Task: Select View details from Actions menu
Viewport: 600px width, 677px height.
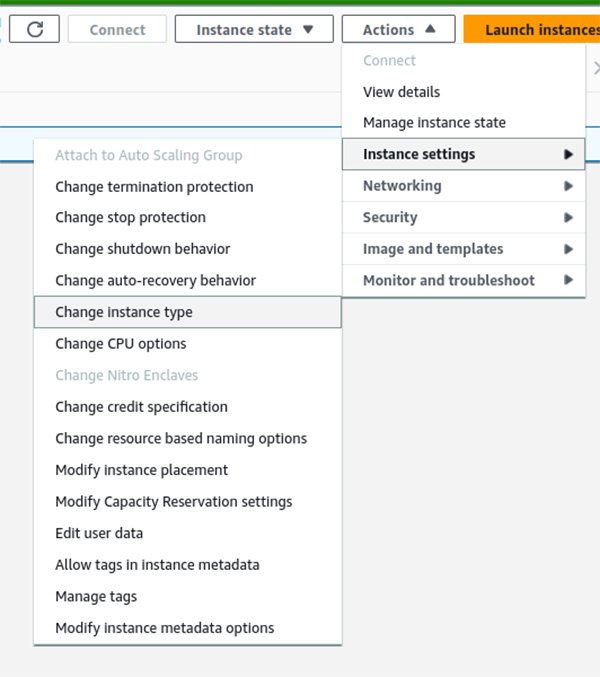Action: (401, 92)
